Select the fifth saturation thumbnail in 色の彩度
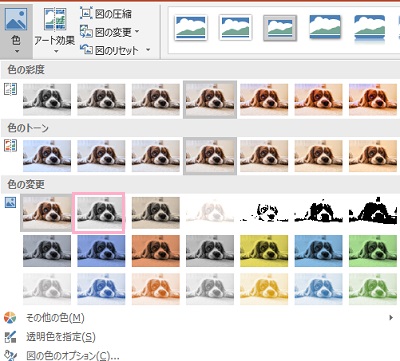 264,99
